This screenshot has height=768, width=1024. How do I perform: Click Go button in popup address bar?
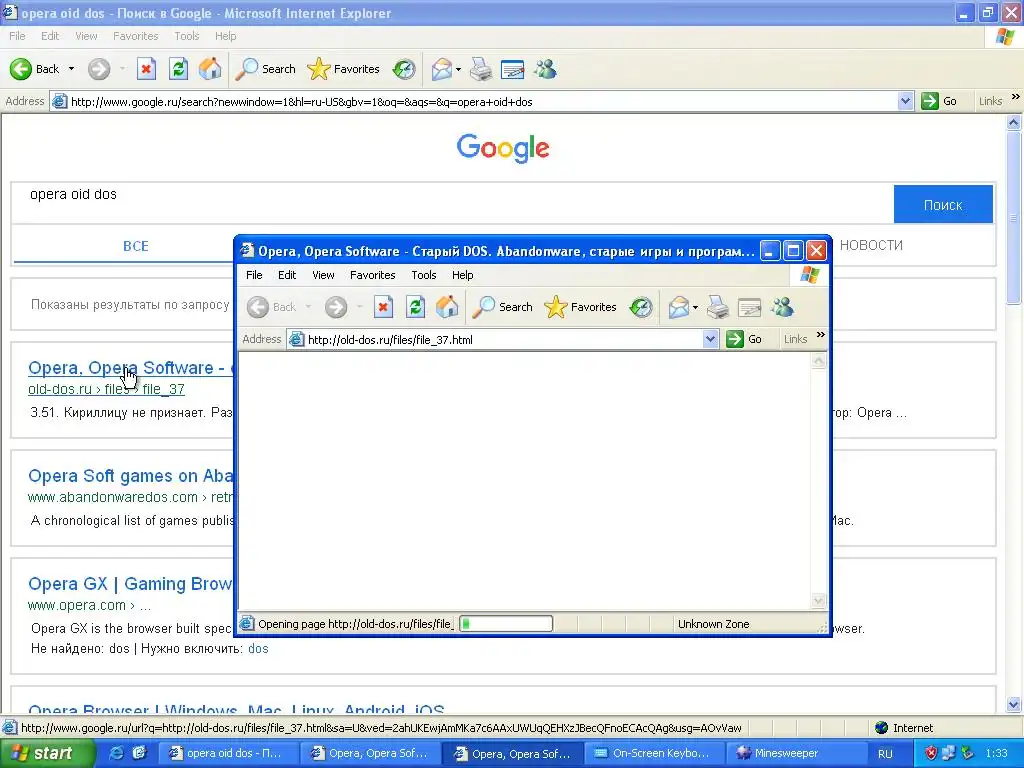[x=744, y=339]
